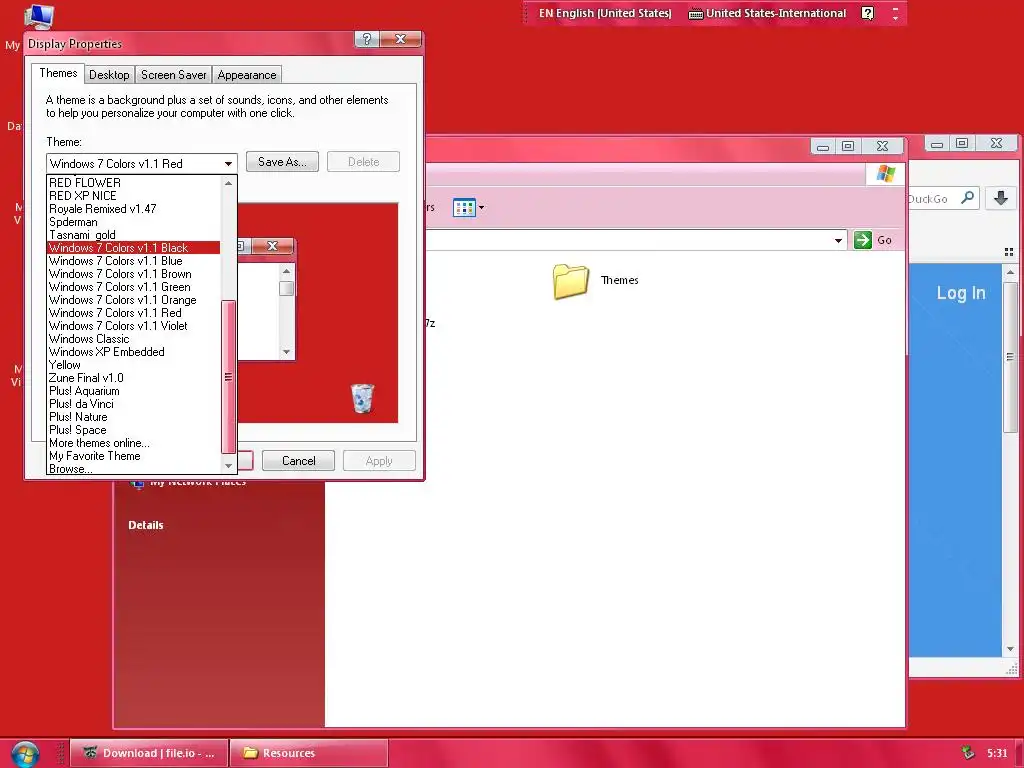Viewport: 1024px width, 768px height.
Task: Click the Start orb on the taskbar
Action: click(25, 754)
